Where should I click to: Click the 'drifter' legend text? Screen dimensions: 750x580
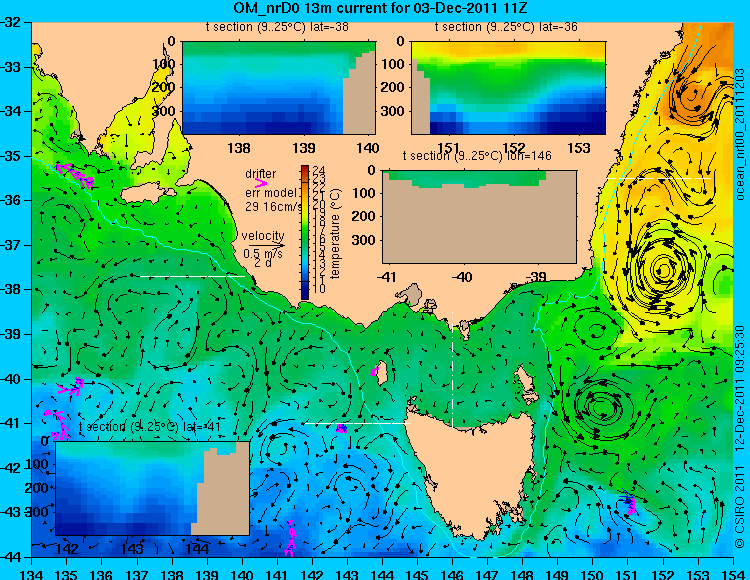coord(261,174)
